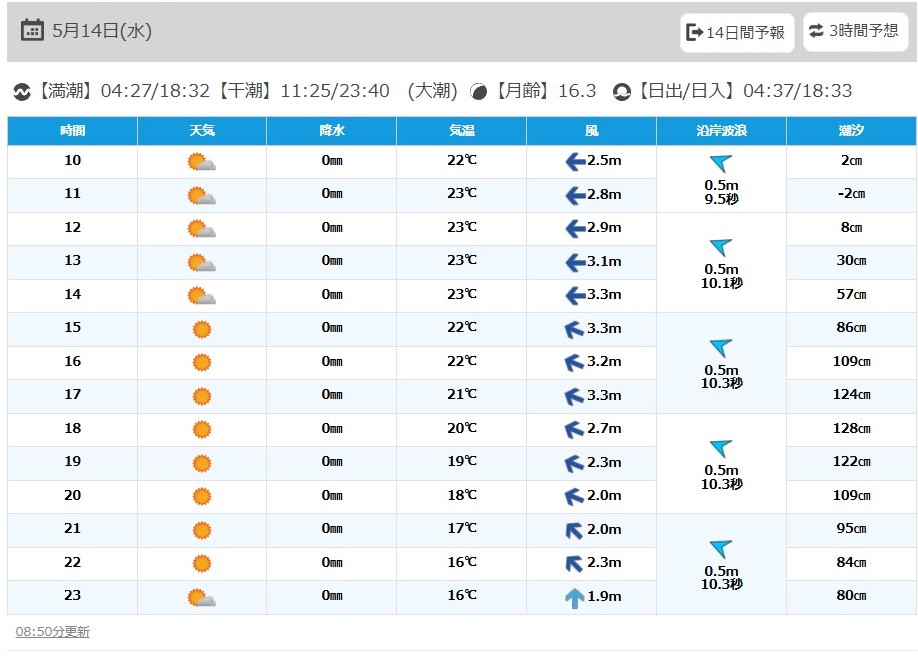Click the wave direction arrow above 10.1秒
Screen dimensions: 918x665
coord(721,246)
